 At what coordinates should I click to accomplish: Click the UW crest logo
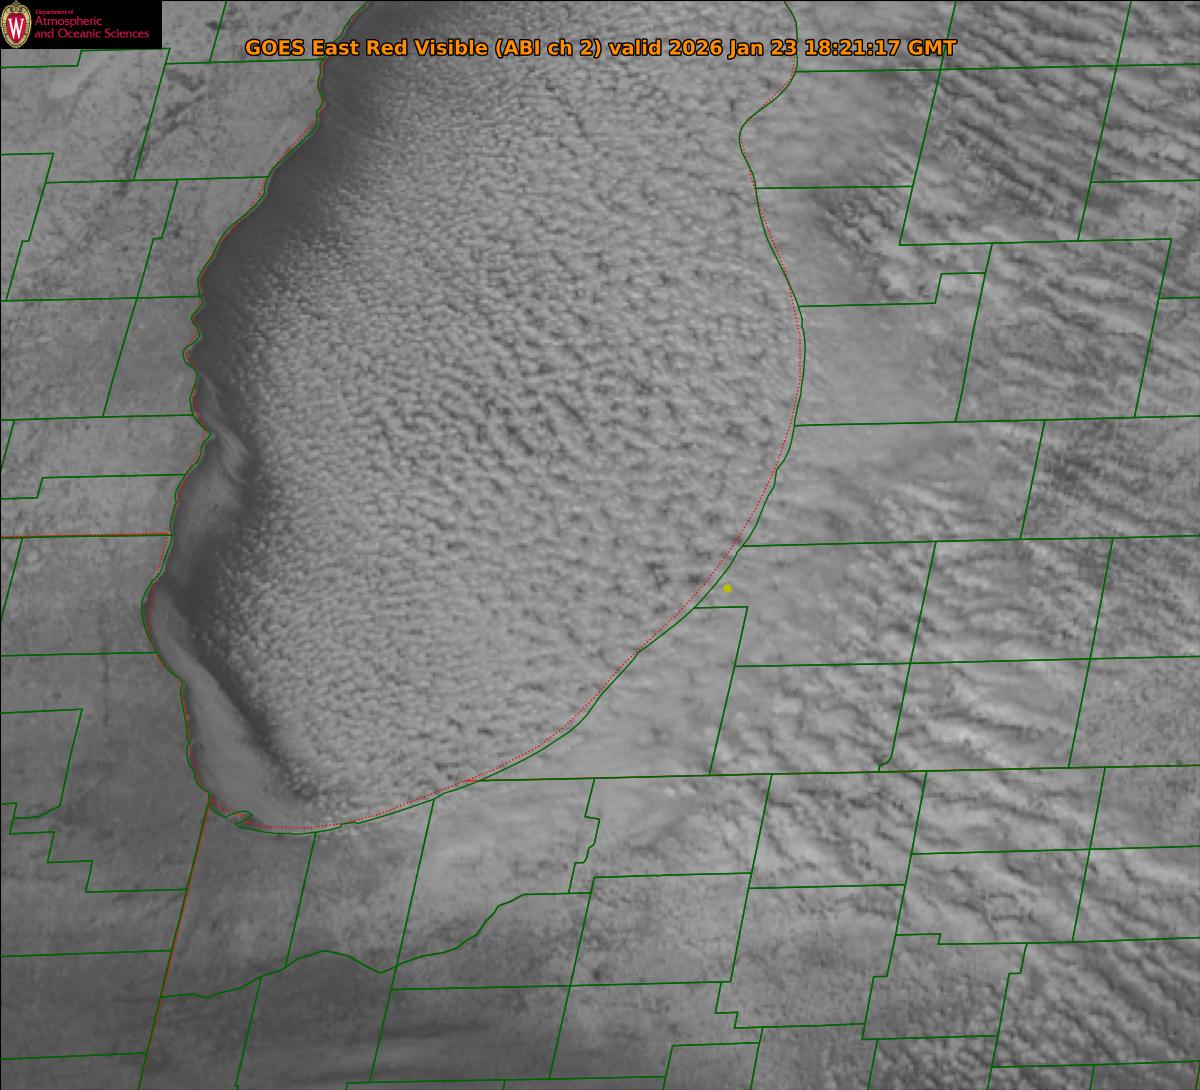(16, 24)
